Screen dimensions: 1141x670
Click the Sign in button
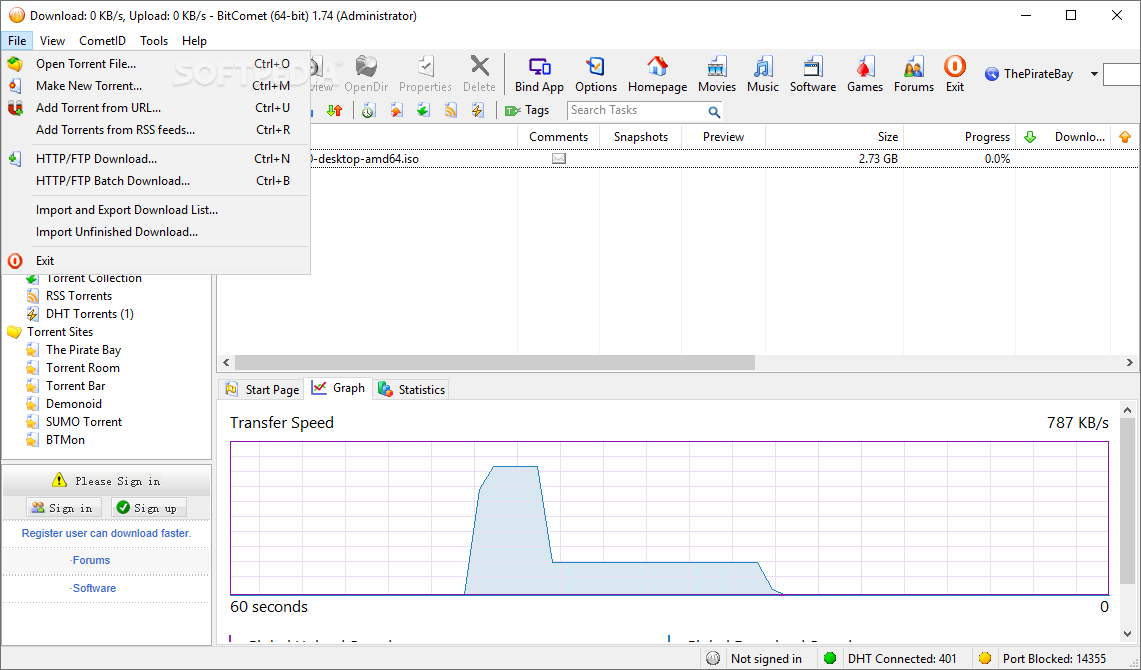pyautogui.click(x=63, y=508)
